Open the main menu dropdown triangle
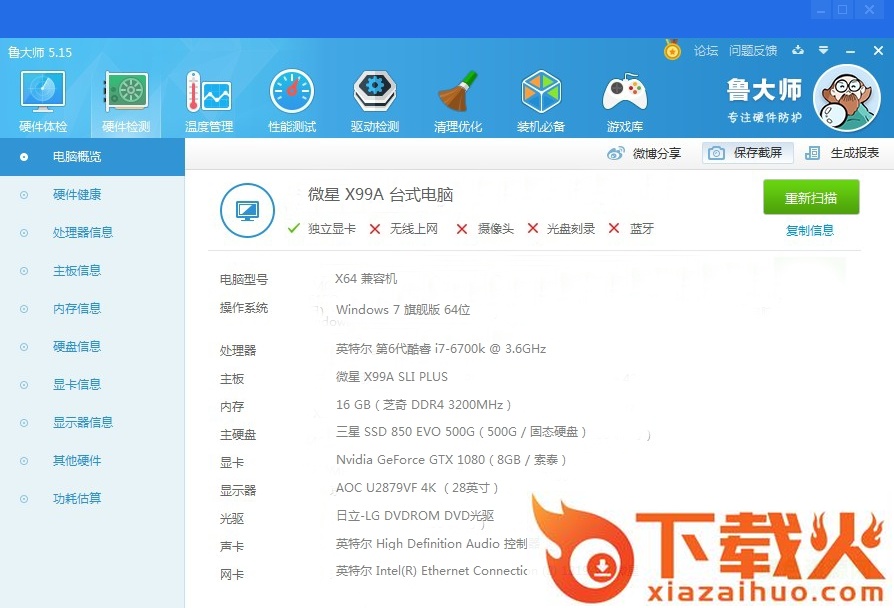 [823, 50]
